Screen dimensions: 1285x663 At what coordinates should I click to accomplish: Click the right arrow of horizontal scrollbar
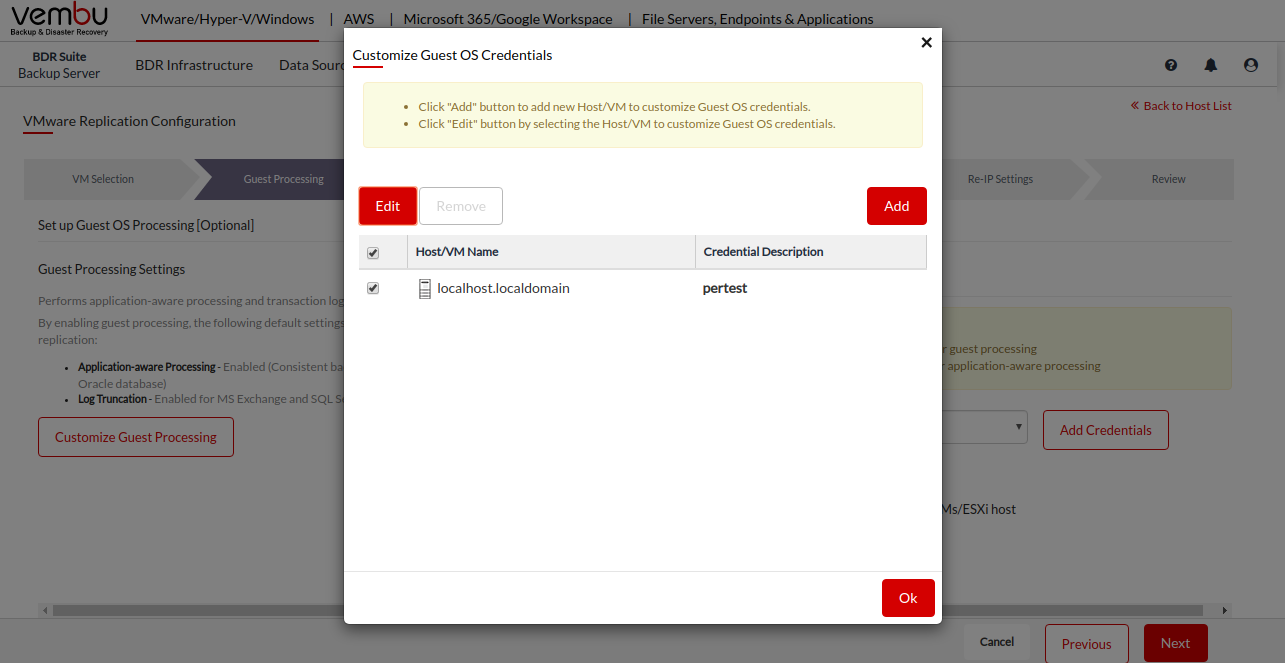1225,610
